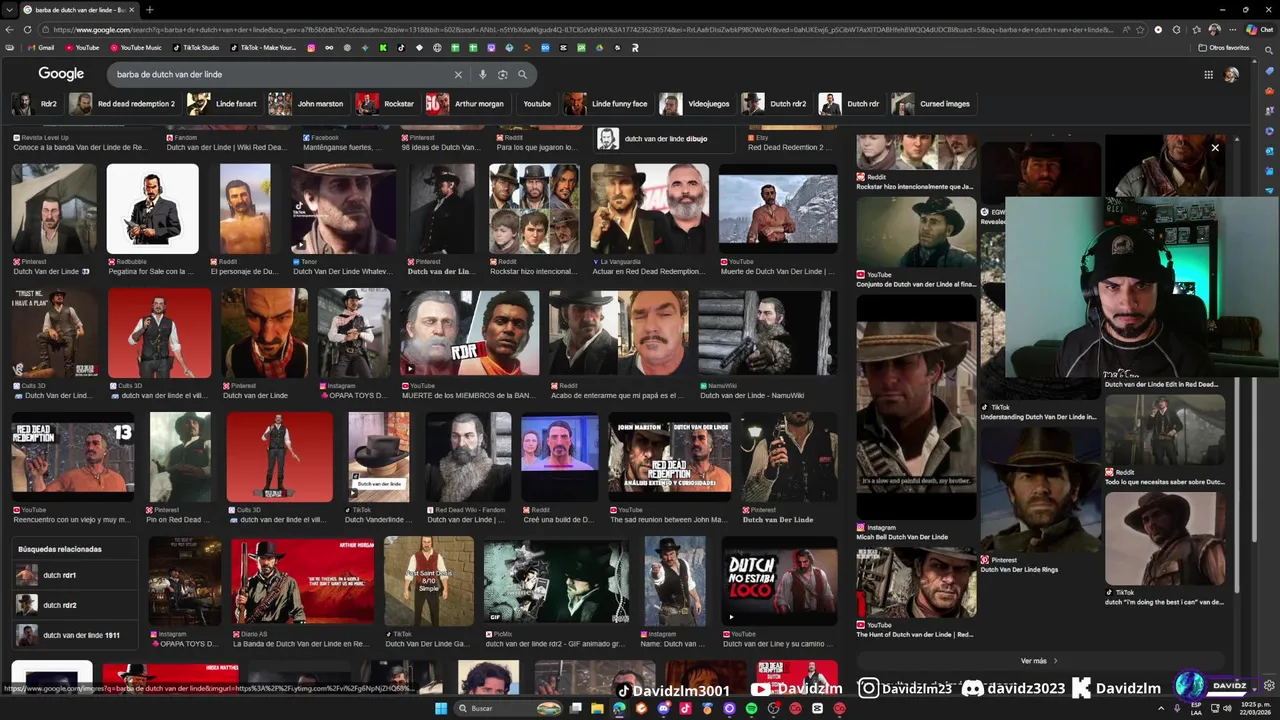Open 'Dutch Van Der Linde Rings' Pinterest image
This screenshot has height=720, width=1280.
pos(1040,489)
